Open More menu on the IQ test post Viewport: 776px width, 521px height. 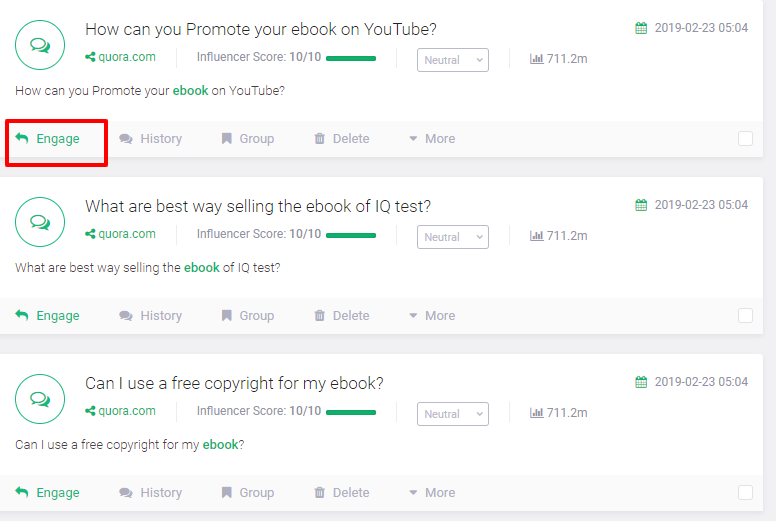click(x=431, y=316)
